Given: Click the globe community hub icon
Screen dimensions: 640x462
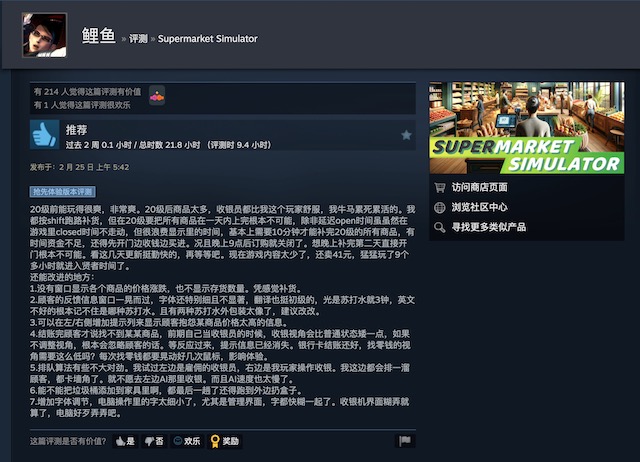Looking at the screenshot, I should coord(440,207).
